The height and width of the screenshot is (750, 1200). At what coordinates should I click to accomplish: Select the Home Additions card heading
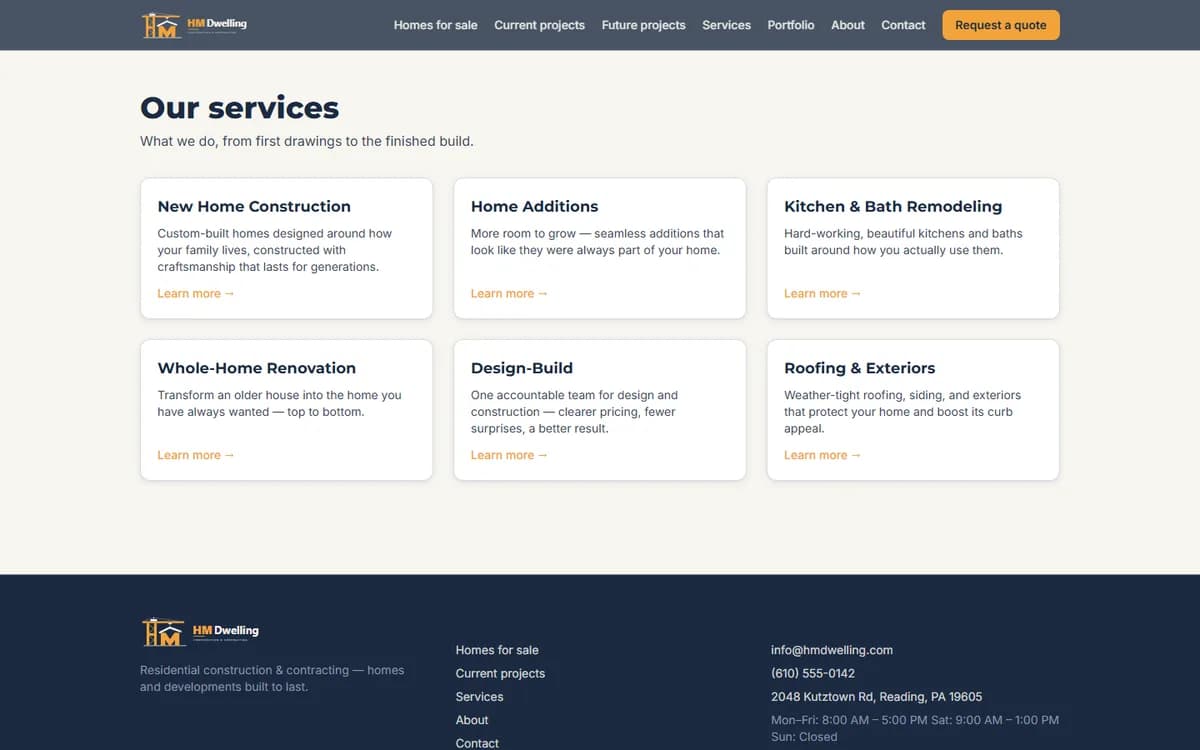tap(534, 206)
